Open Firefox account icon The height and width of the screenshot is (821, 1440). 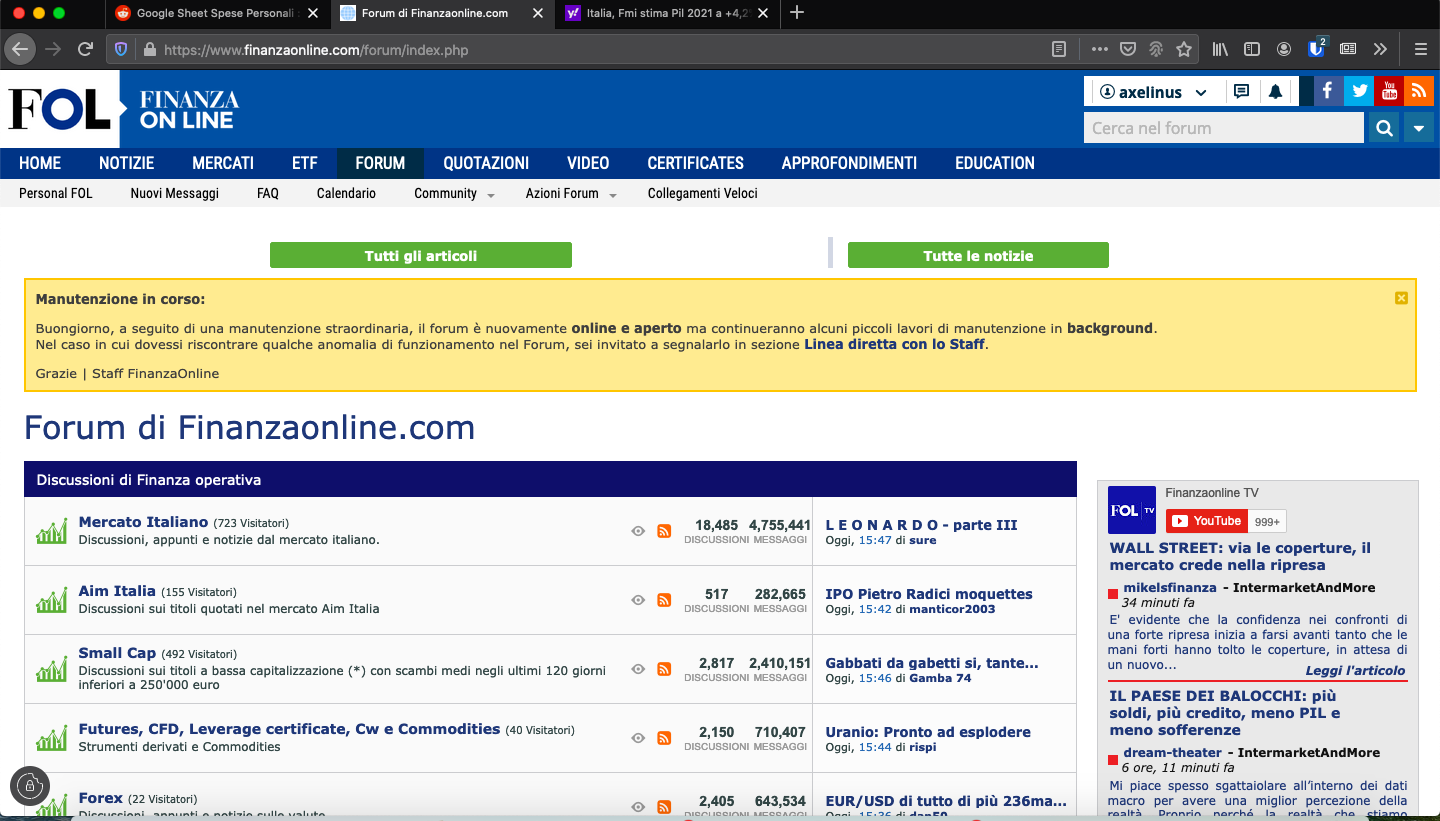tap(1284, 48)
